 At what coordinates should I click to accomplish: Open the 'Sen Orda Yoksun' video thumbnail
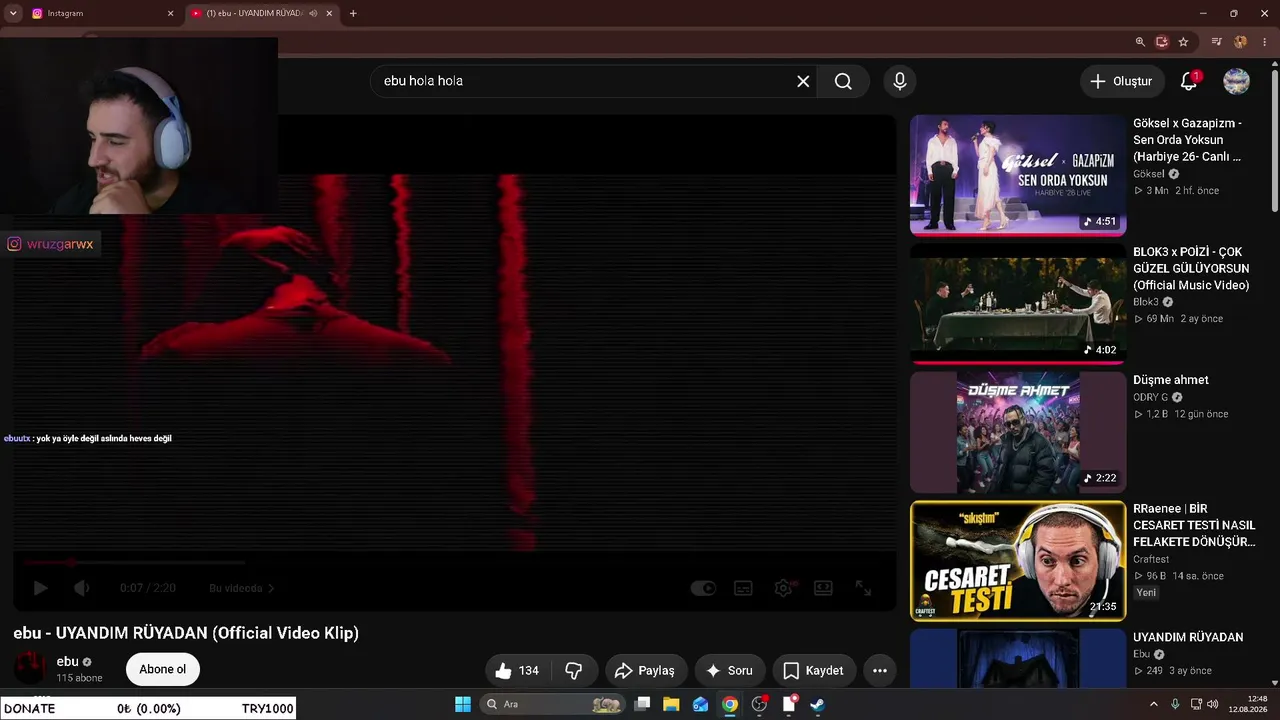tap(1018, 175)
